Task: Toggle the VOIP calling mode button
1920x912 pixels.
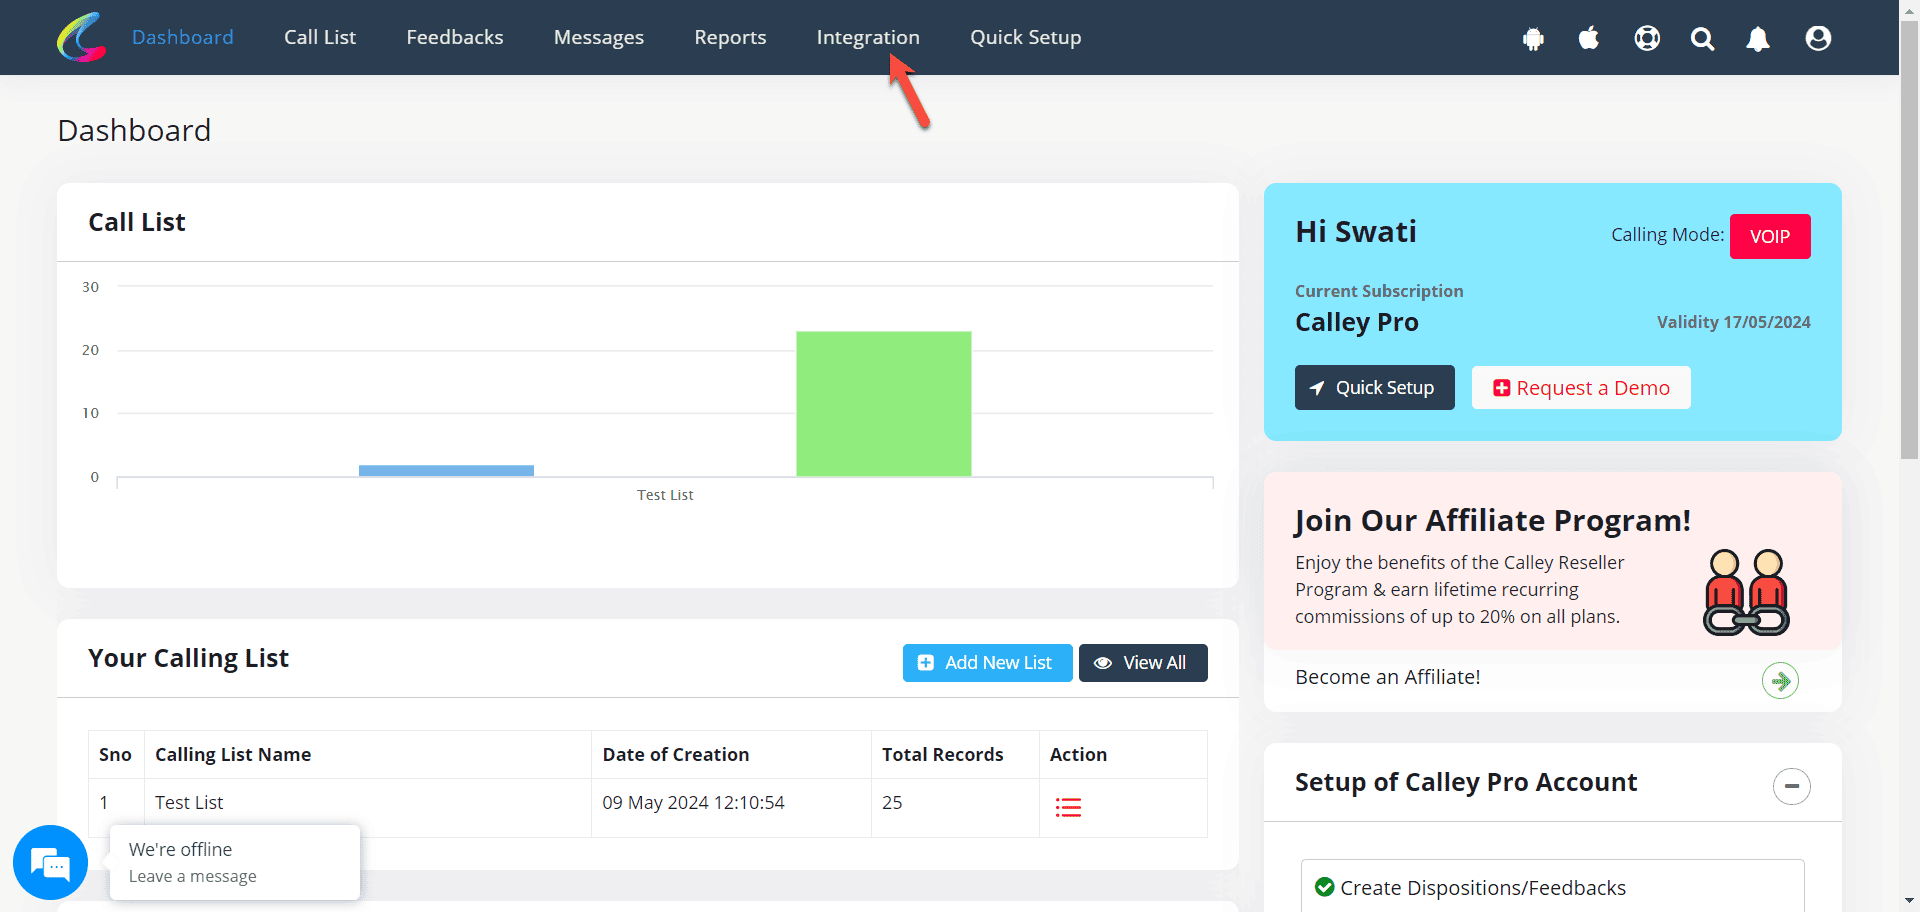Action: point(1769,236)
